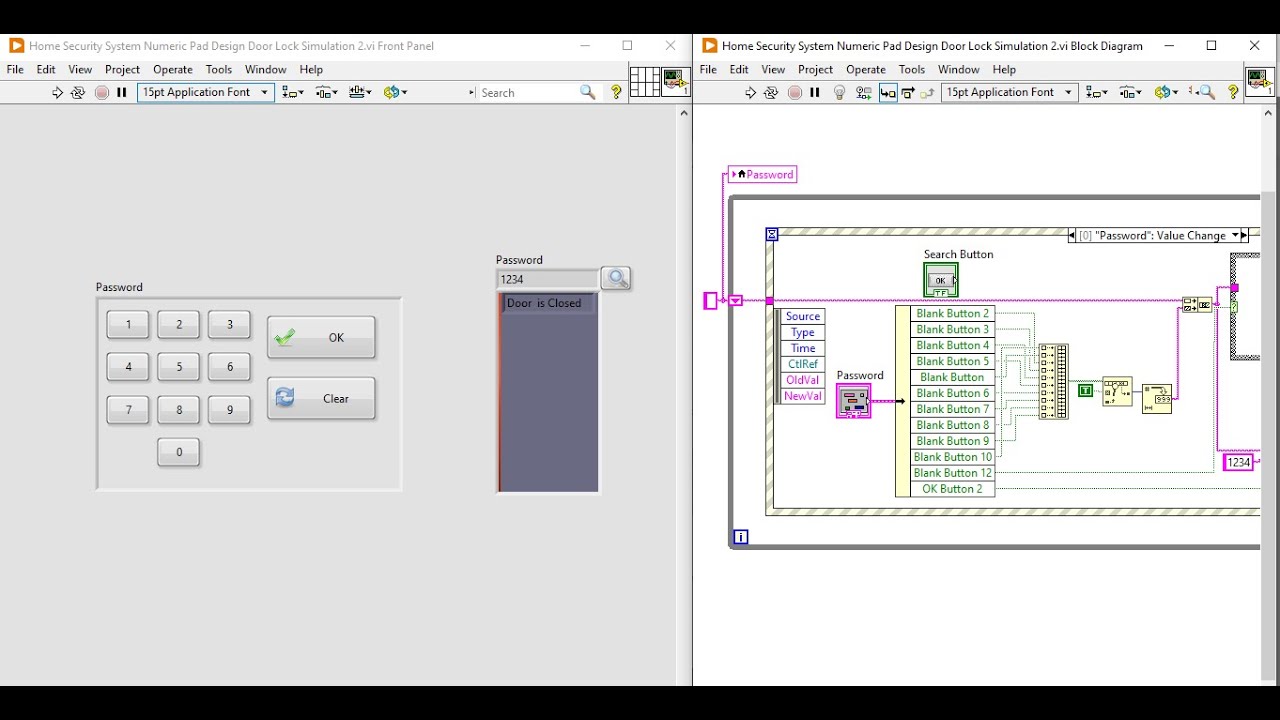Click the Clear button on keypad
The image size is (1280, 720).
pyautogui.click(x=321, y=399)
